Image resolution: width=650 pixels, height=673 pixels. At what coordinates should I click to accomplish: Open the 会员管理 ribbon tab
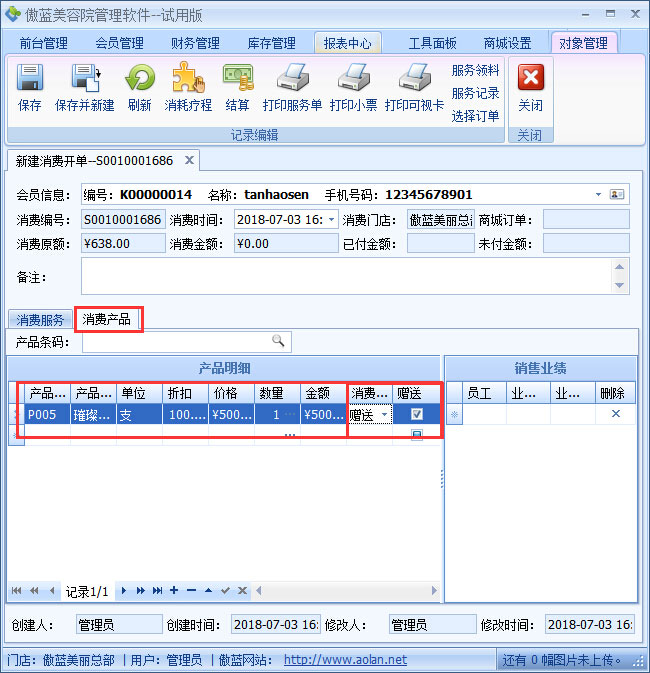pyautogui.click(x=119, y=43)
